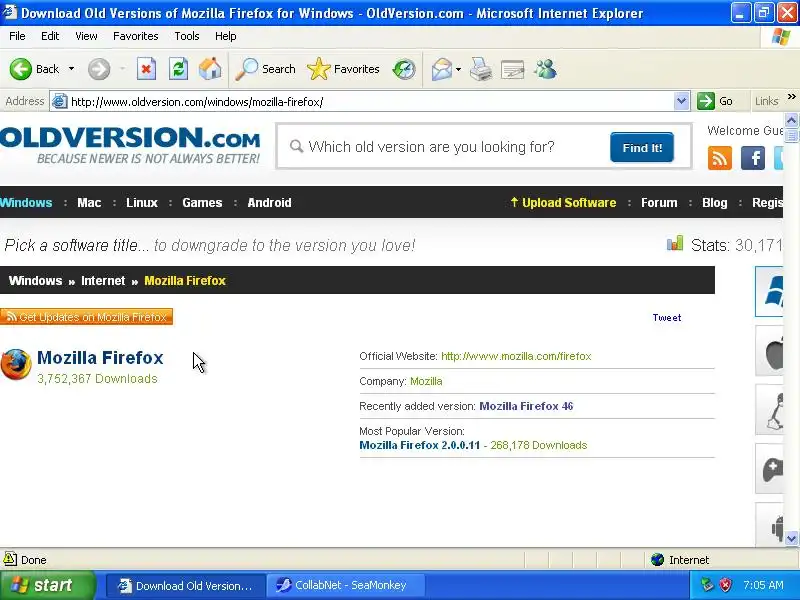800x600 pixels.
Task: Refresh the page with green arrows icon
Action: pos(179,69)
